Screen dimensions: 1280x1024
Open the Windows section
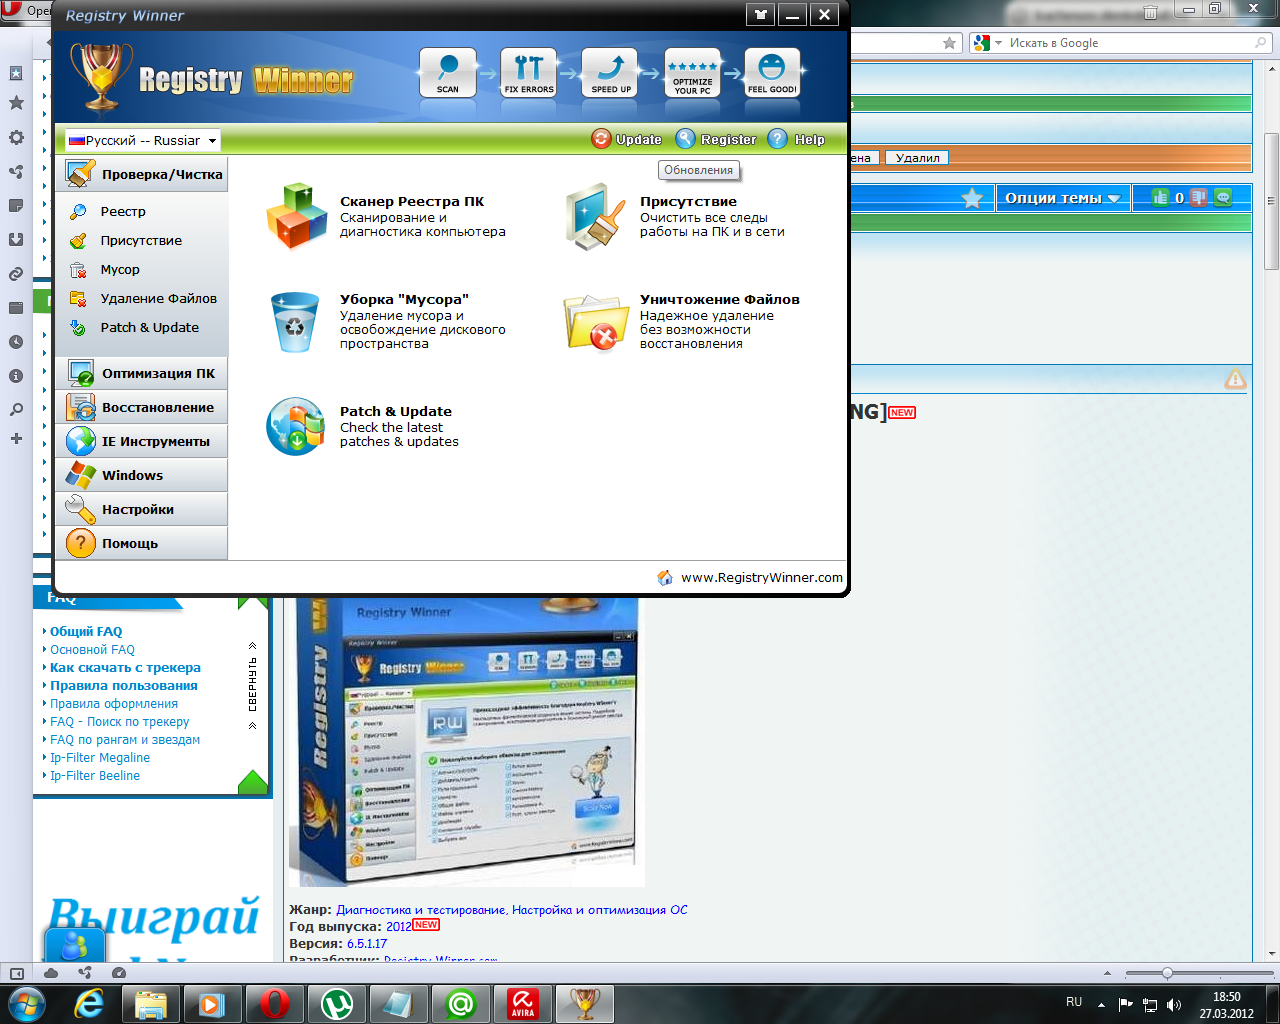(142, 476)
